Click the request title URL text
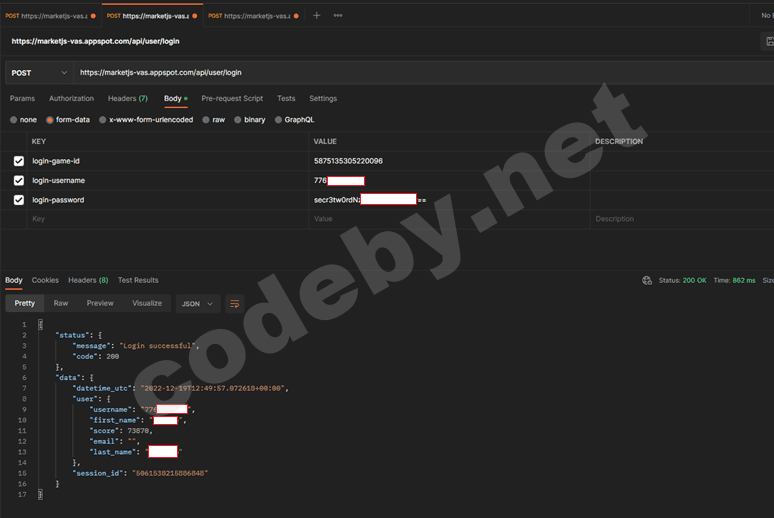This screenshot has width=774, height=518. point(95,41)
